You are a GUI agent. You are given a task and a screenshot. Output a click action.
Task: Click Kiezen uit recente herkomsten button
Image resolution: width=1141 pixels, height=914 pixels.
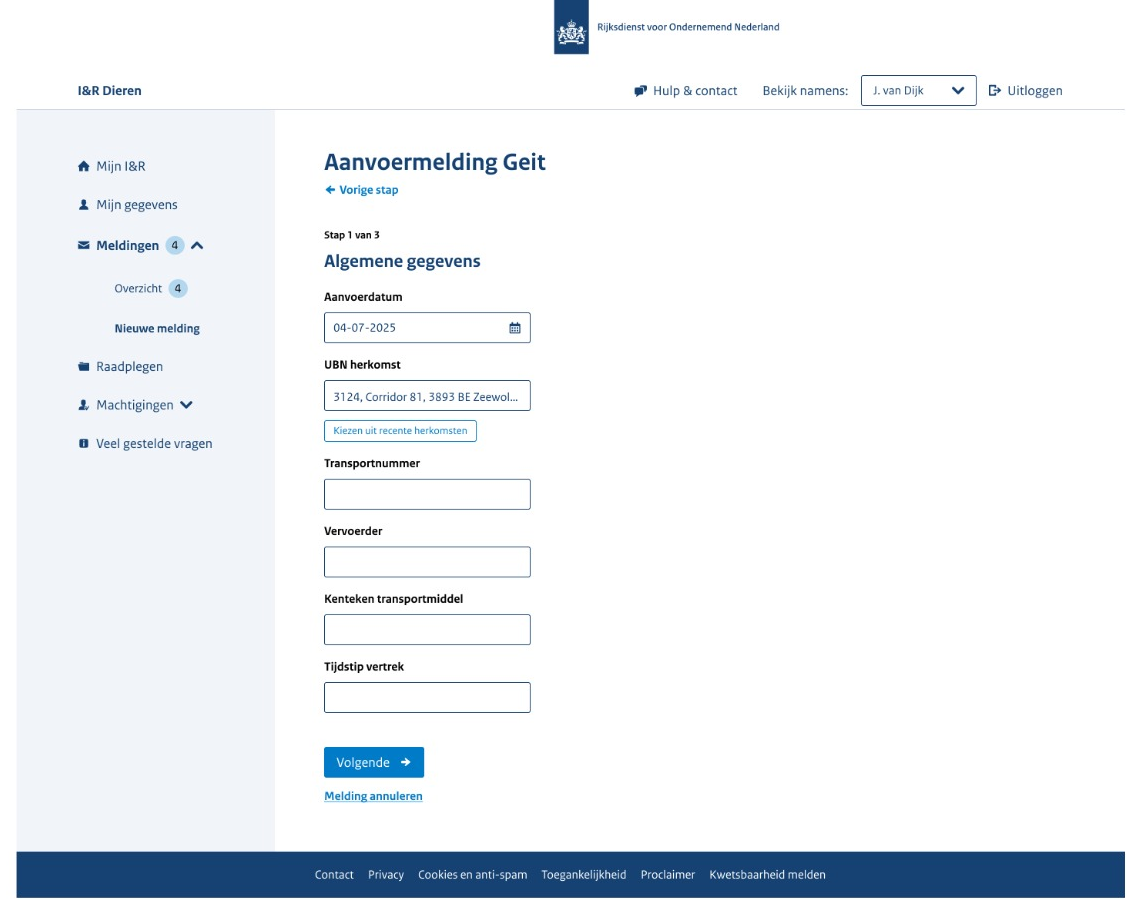(x=400, y=431)
